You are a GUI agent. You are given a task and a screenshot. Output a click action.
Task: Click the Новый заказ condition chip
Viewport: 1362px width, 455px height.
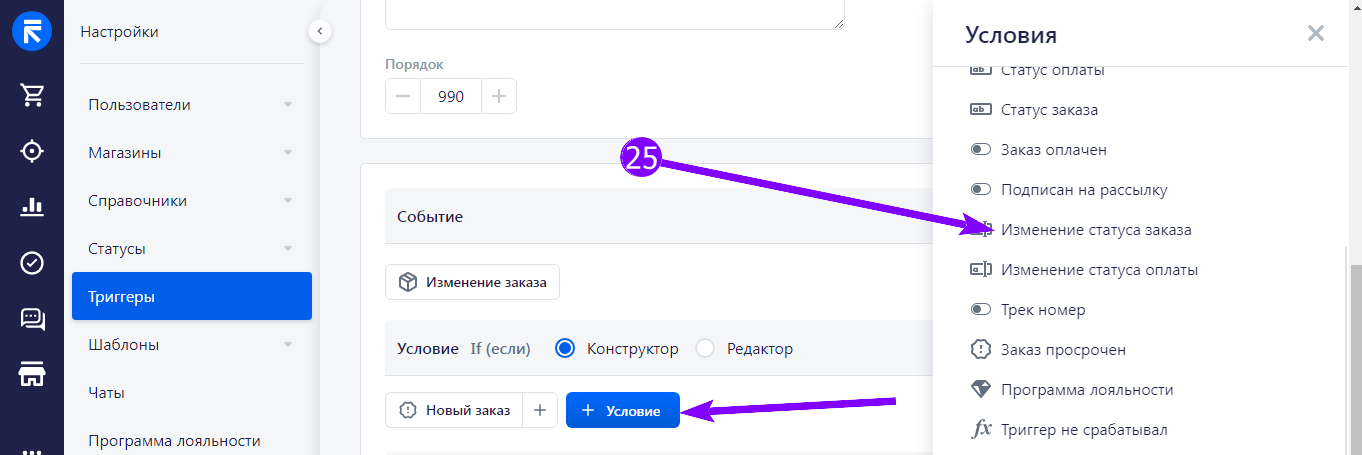click(x=454, y=410)
